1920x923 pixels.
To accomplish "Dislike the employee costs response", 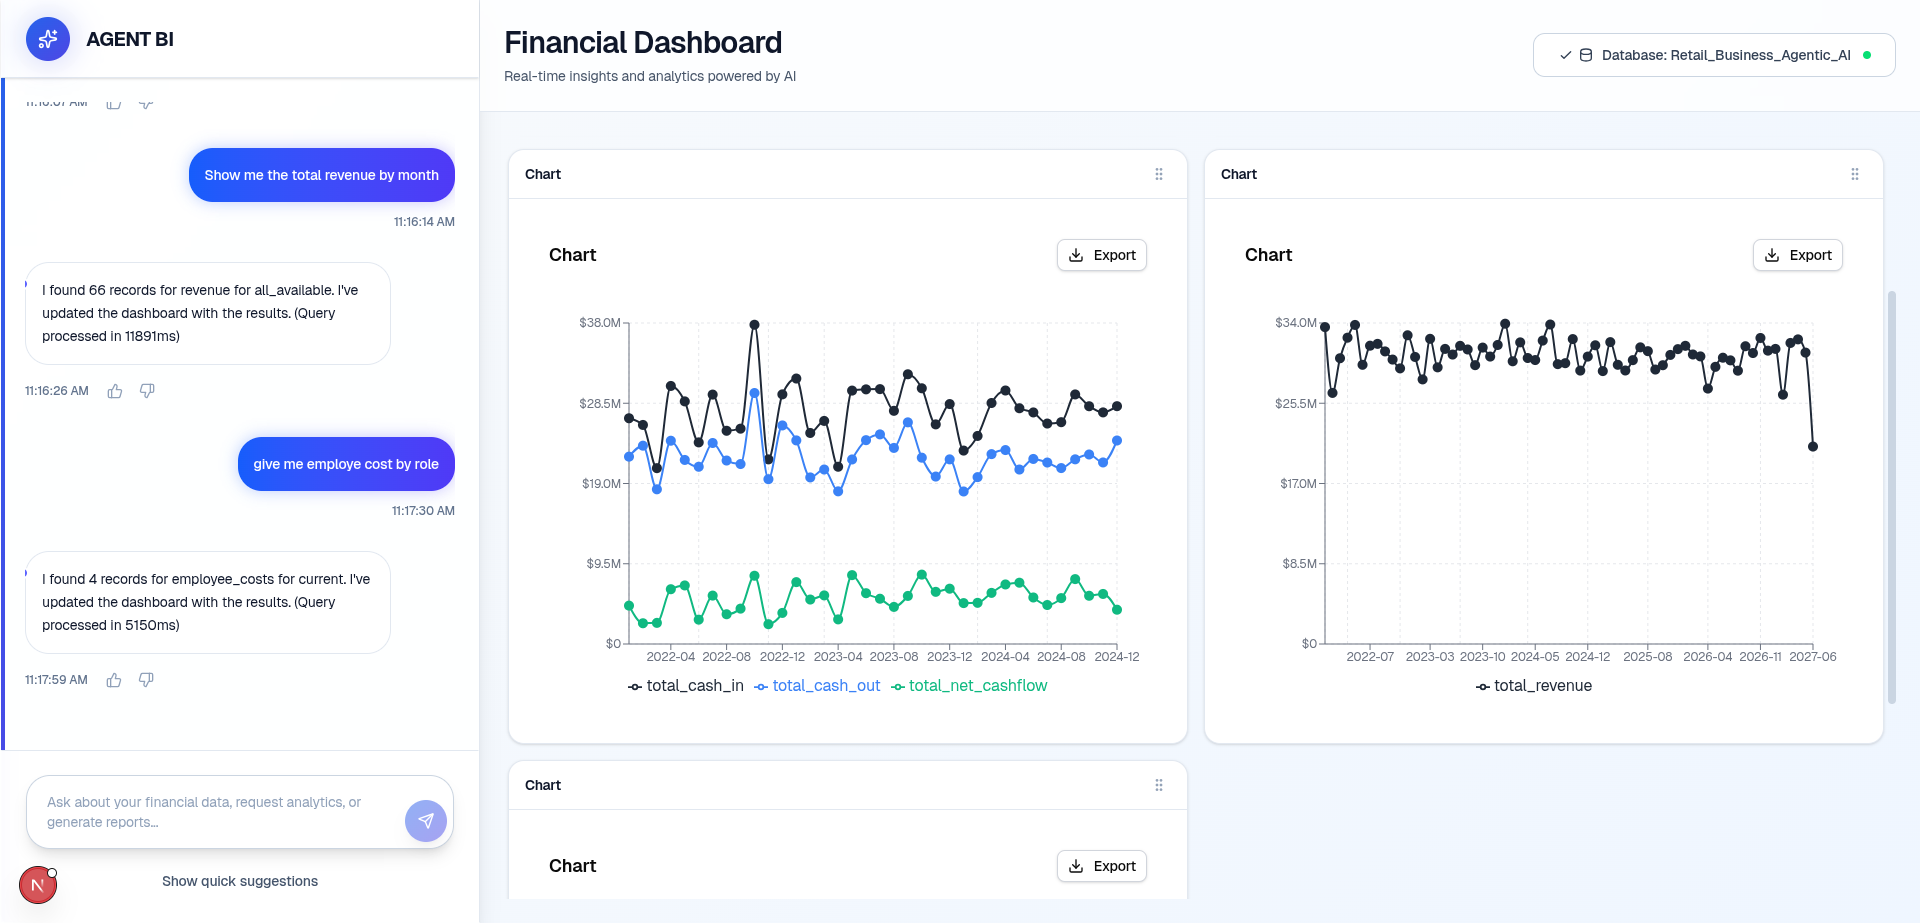I will (x=146, y=680).
